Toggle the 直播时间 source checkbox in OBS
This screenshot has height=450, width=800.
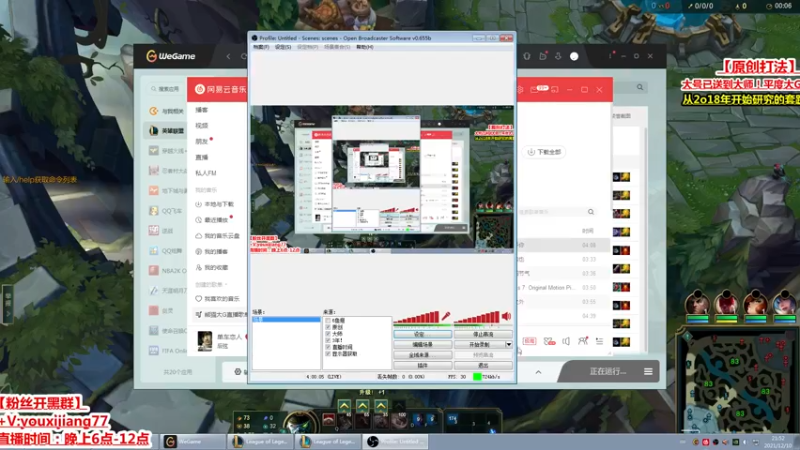(x=328, y=347)
